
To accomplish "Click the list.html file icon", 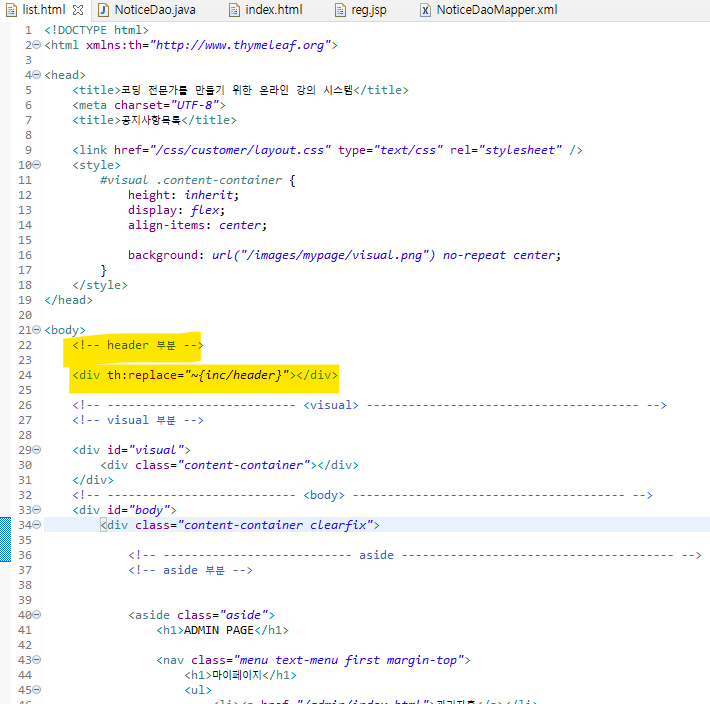I will [11, 10].
